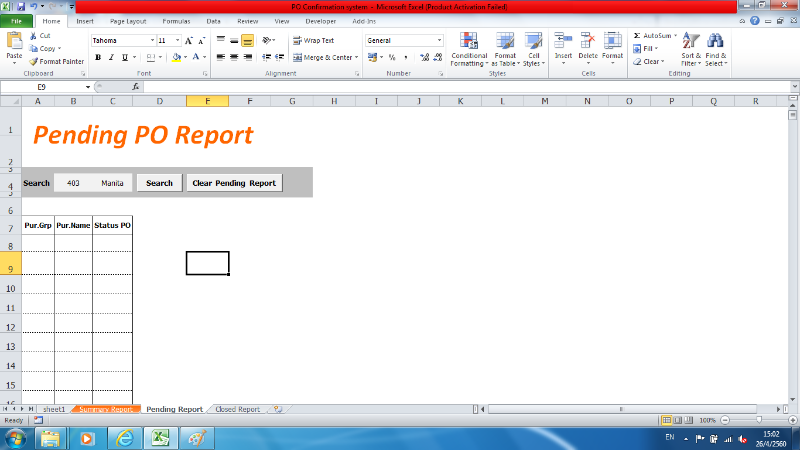Expand the General number format dropdown
The width and height of the screenshot is (800, 450).
pos(438,40)
